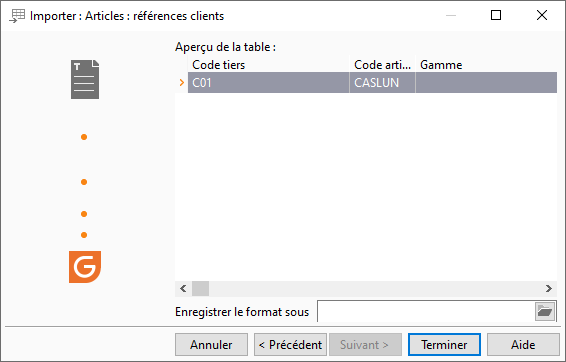The width and height of the screenshot is (566, 362).
Task: Open help via the Aide button
Action: [523, 345]
